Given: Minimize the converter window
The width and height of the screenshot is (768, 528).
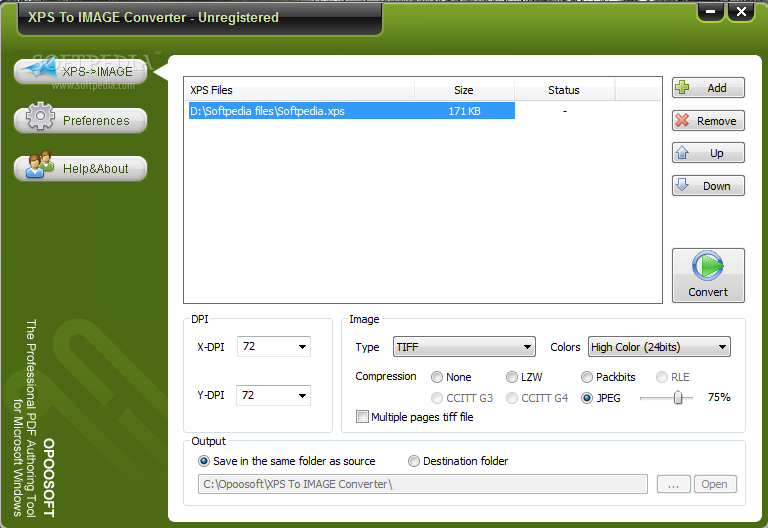Looking at the screenshot, I should (711, 11).
